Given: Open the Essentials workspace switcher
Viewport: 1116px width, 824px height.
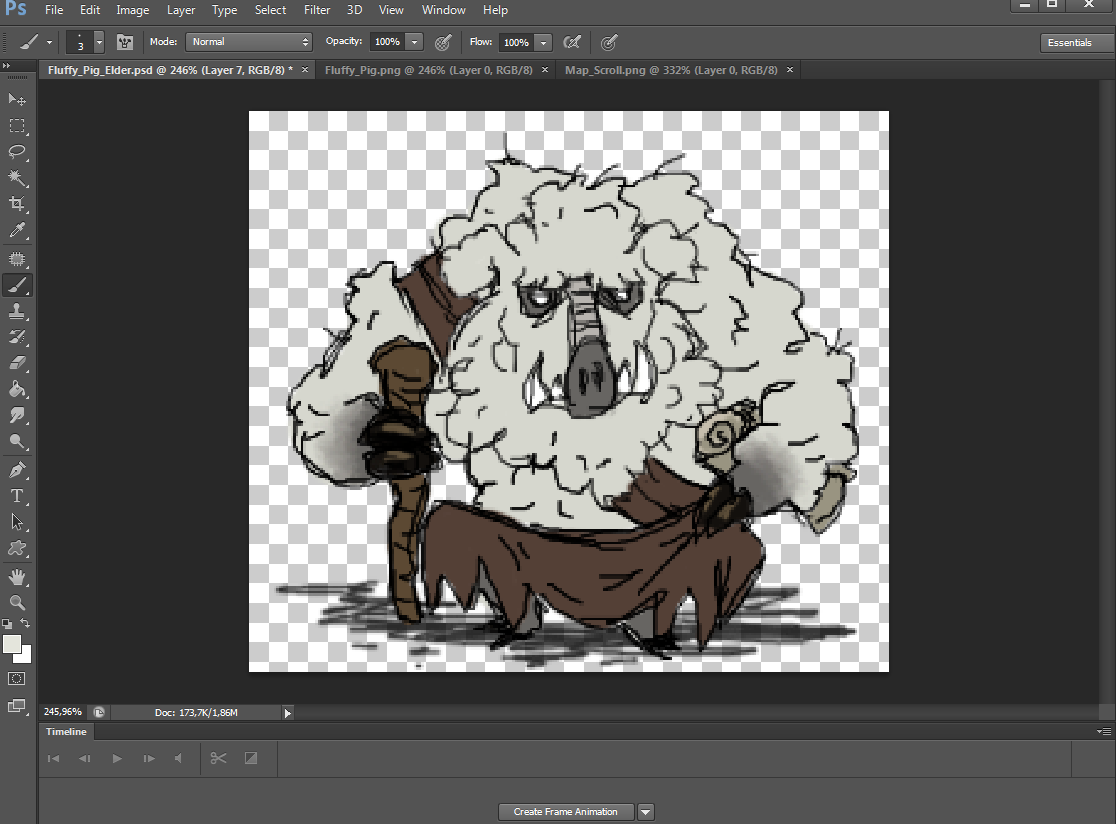Looking at the screenshot, I should point(1069,43).
